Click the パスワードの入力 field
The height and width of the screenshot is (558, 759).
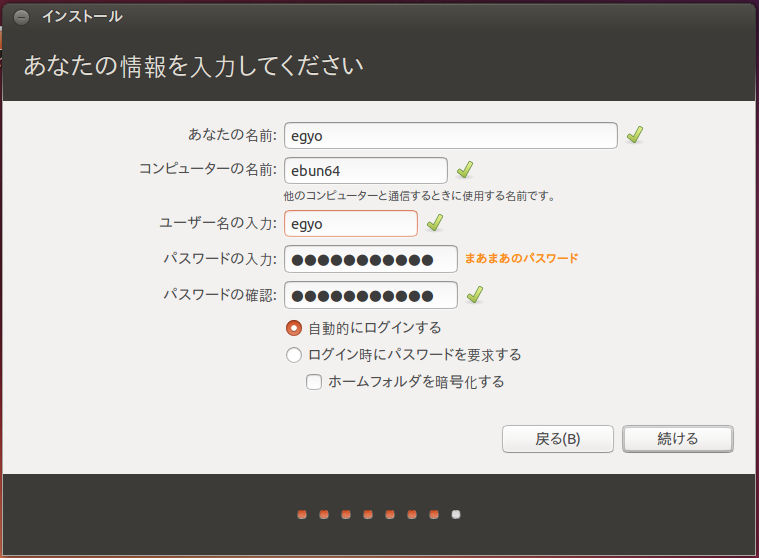point(371,259)
